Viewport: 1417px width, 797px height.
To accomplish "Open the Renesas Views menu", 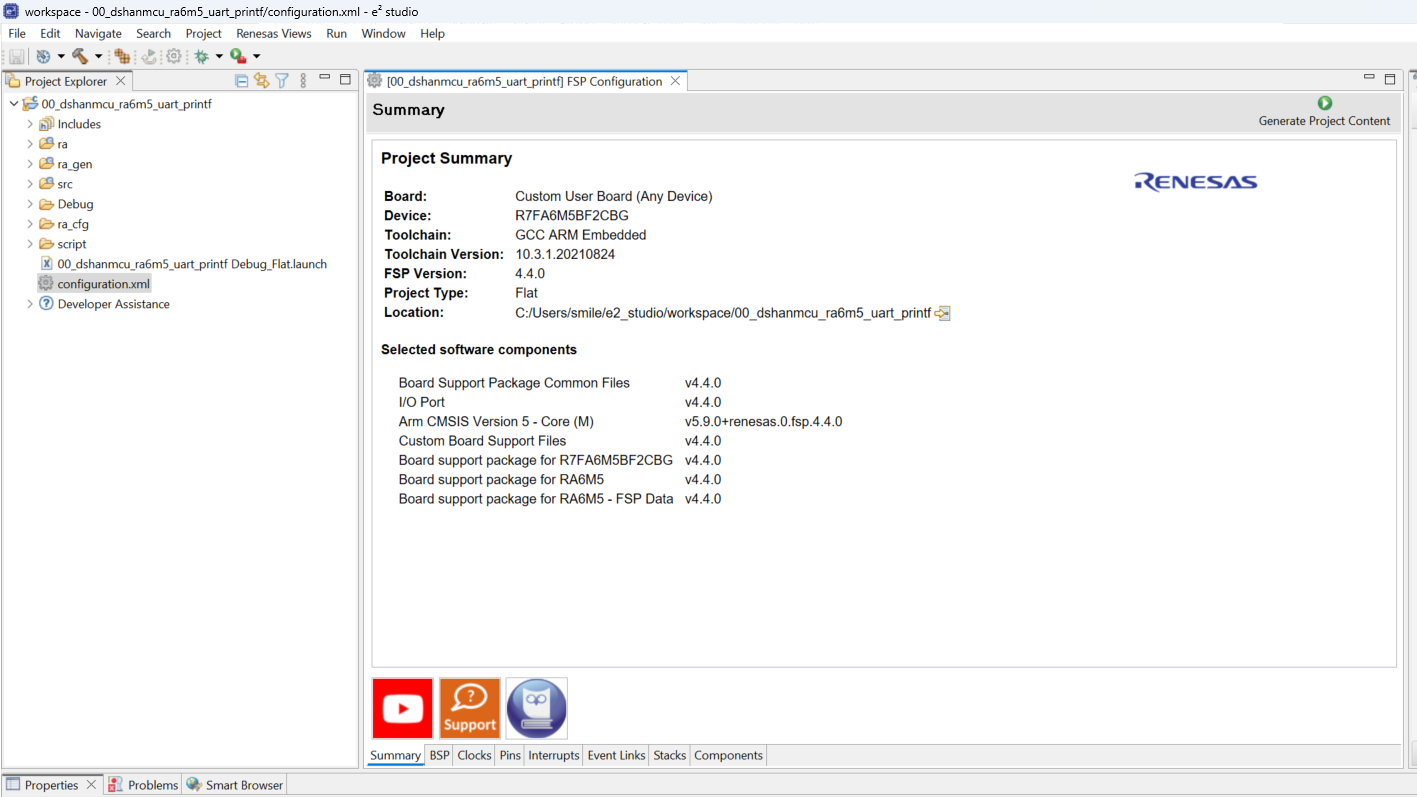I will pyautogui.click(x=274, y=33).
